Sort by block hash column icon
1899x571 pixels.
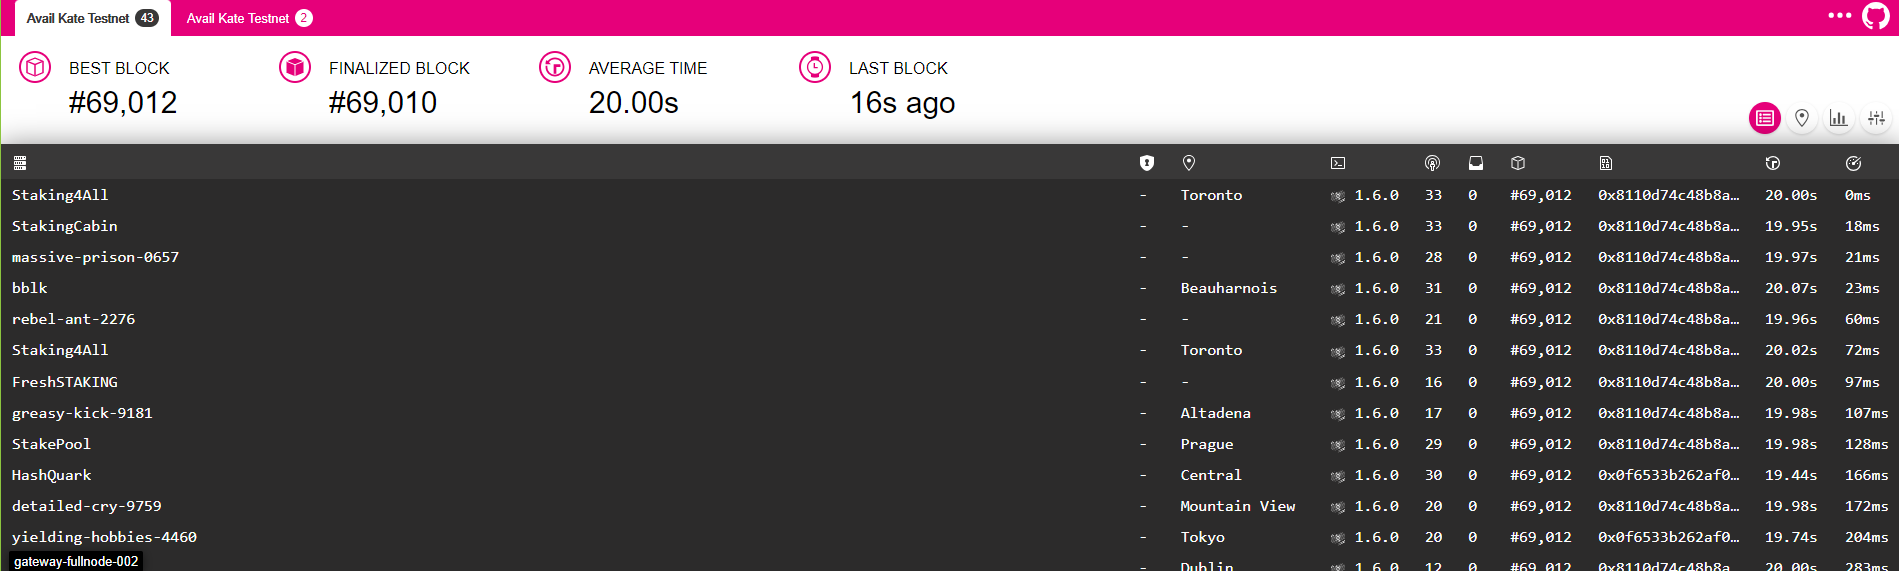pos(1605,163)
